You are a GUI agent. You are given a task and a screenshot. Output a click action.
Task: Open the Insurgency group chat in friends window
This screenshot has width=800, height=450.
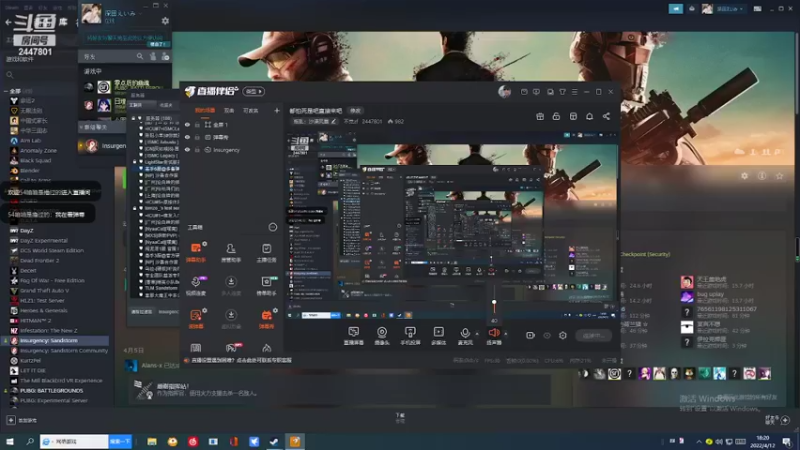[102, 145]
